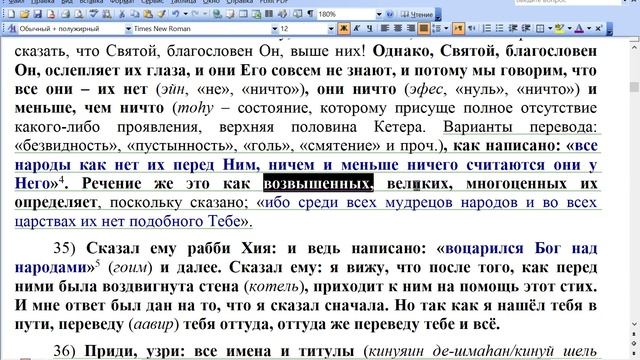
Task: Toggle the bulleted list
Action: [500, 28]
